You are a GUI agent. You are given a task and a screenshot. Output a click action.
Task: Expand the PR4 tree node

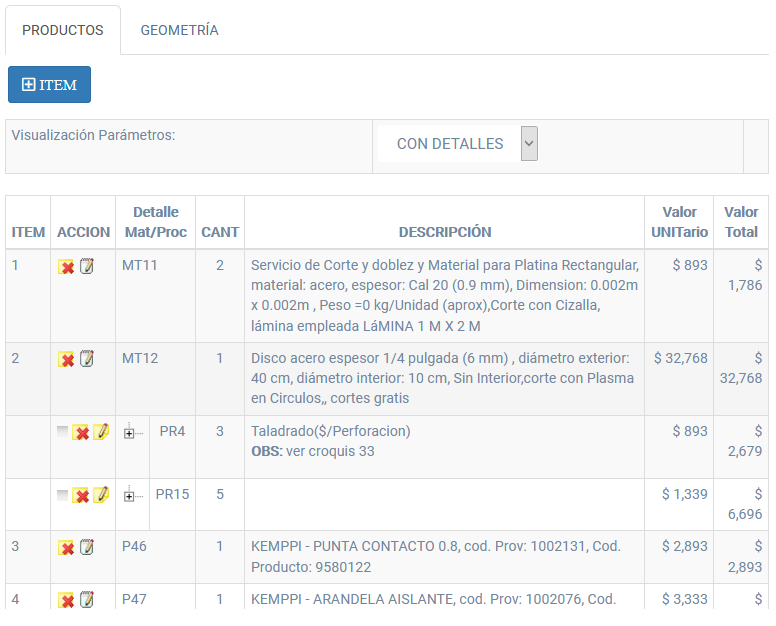click(129, 433)
